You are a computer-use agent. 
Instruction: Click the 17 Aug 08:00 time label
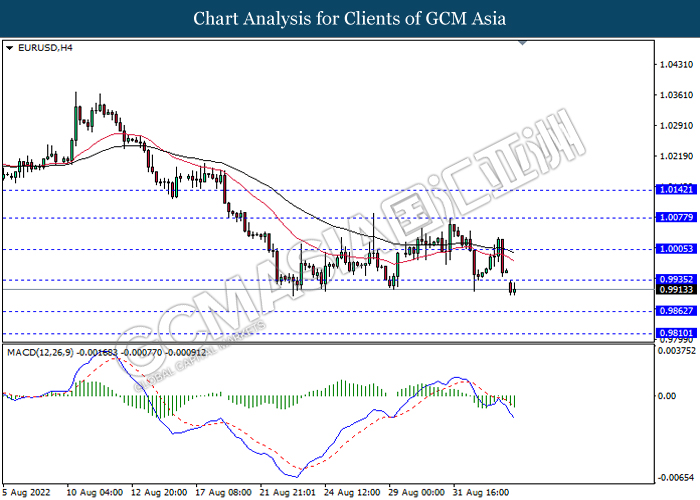(x=224, y=492)
